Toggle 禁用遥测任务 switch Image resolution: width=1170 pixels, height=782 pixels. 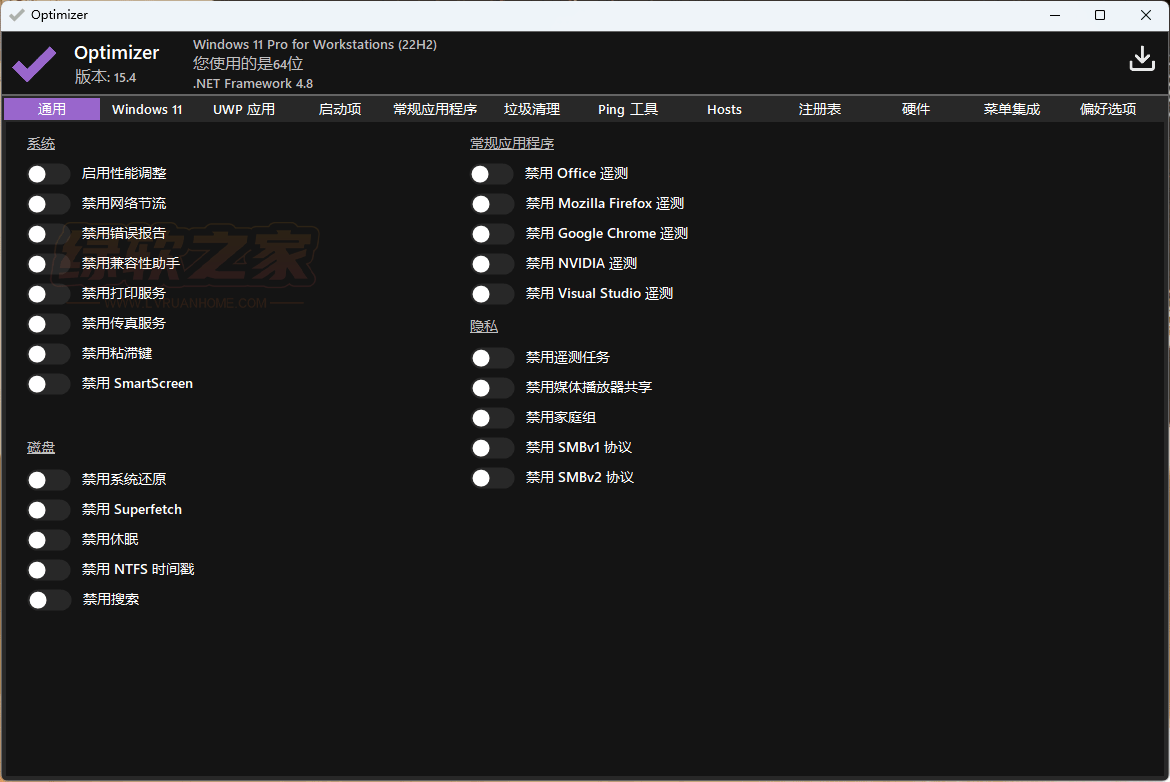492,358
